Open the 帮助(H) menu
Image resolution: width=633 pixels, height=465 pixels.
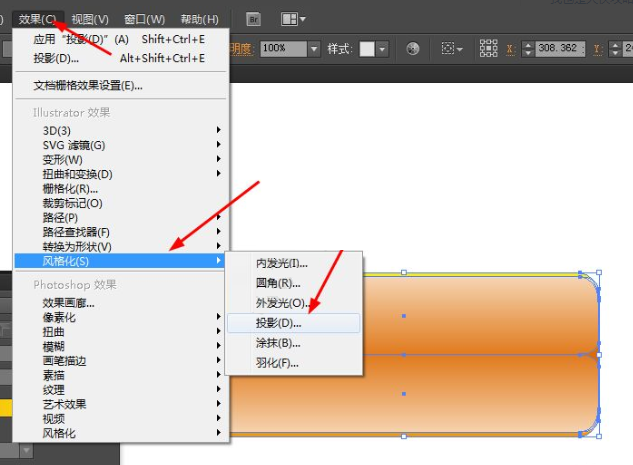(199, 19)
